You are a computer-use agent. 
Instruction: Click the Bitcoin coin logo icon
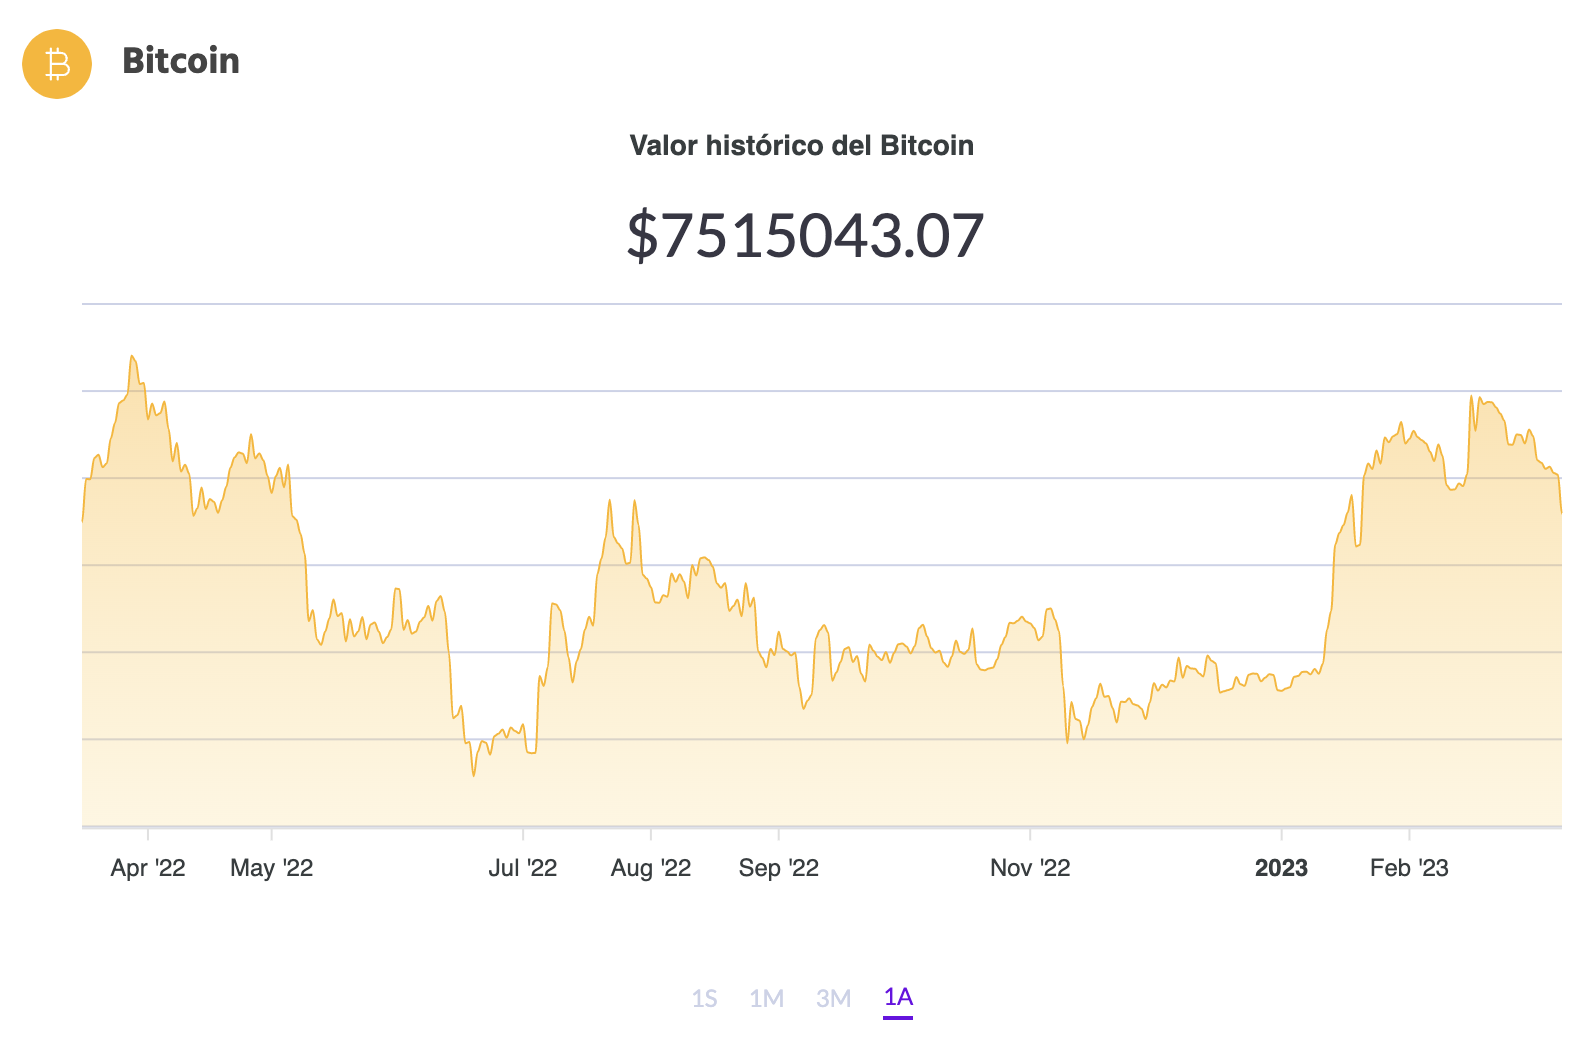56,63
